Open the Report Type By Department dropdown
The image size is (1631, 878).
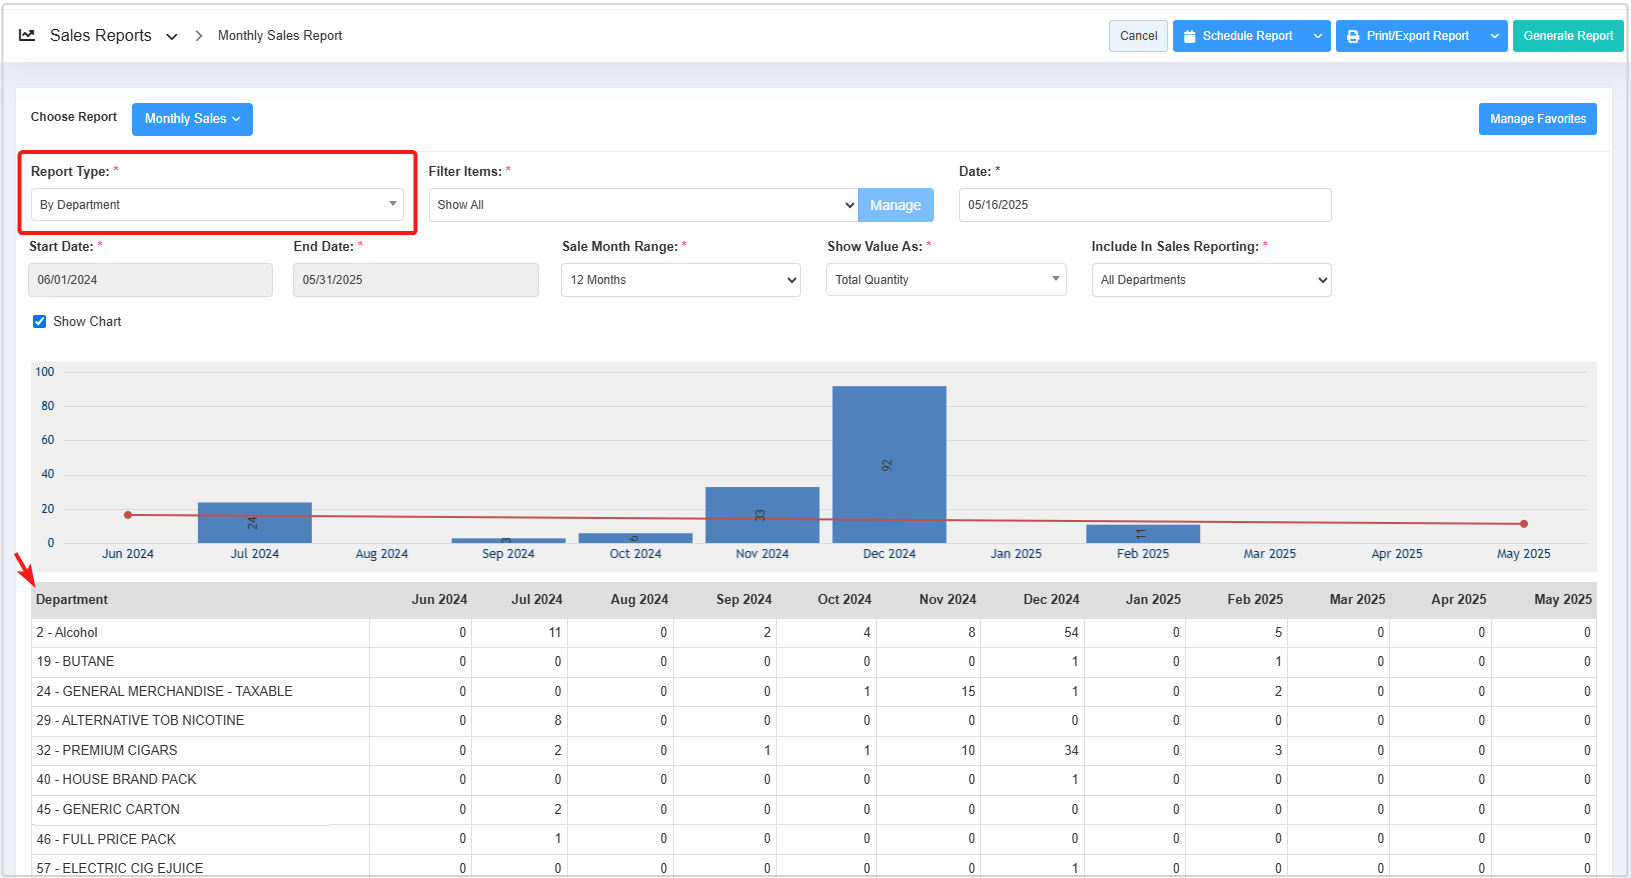[x=217, y=205]
